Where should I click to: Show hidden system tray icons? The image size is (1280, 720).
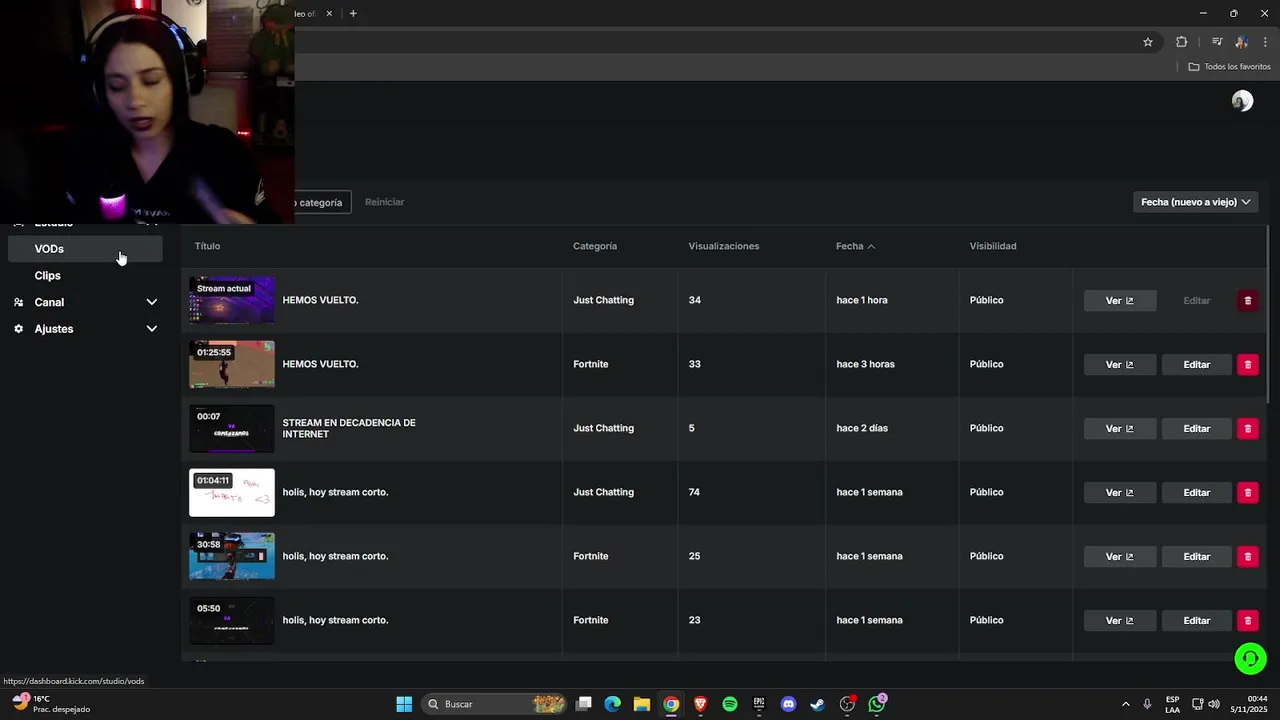tap(1125, 704)
